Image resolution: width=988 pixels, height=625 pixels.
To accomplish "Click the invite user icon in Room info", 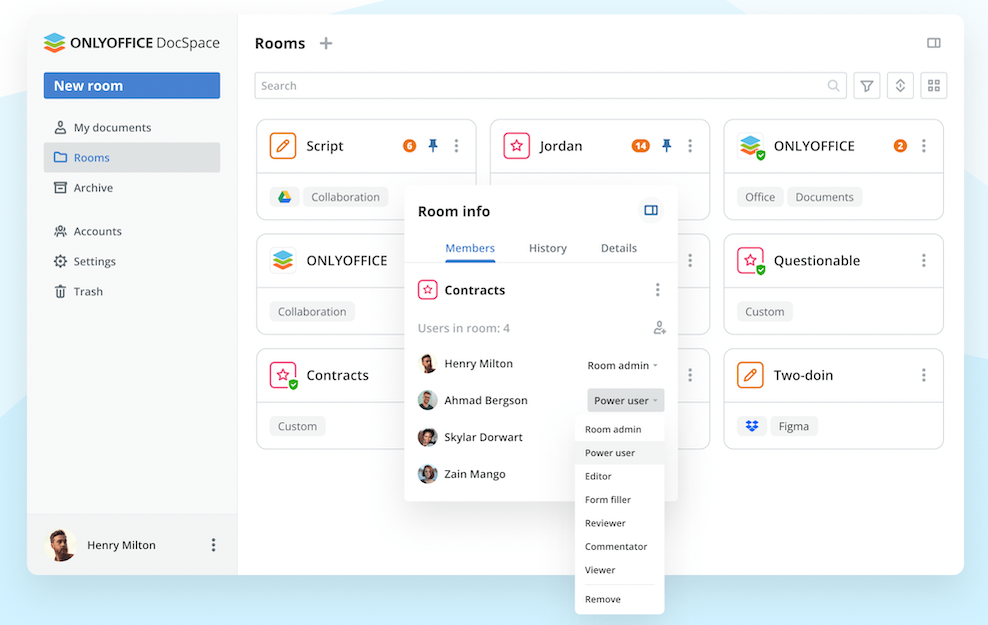I will [x=658, y=327].
